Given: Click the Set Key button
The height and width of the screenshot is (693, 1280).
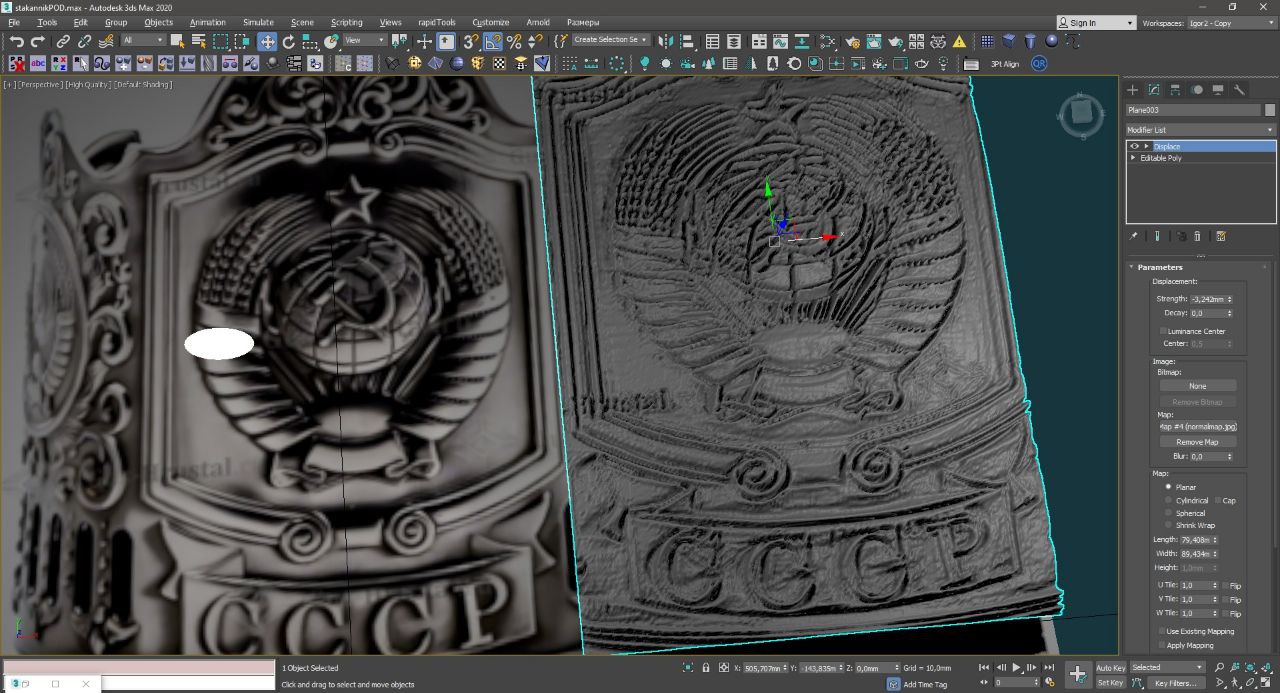Looking at the screenshot, I should [1110, 683].
